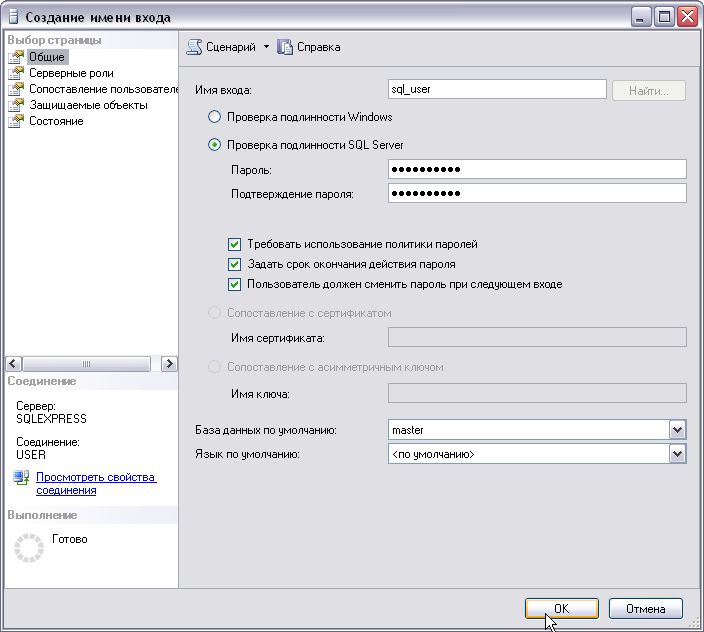
Task: Open База данных по умолчанию dropdown
Action: (677, 430)
